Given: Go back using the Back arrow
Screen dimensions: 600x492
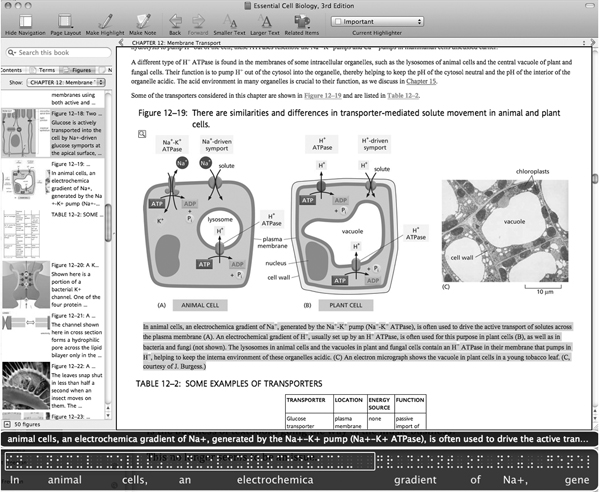Looking at the screenshot, I should (175, 23).
